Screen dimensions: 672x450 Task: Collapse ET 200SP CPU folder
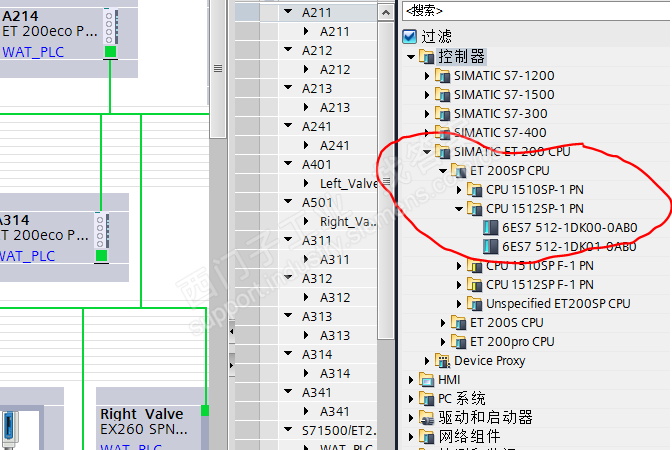(x=443, y=171)
